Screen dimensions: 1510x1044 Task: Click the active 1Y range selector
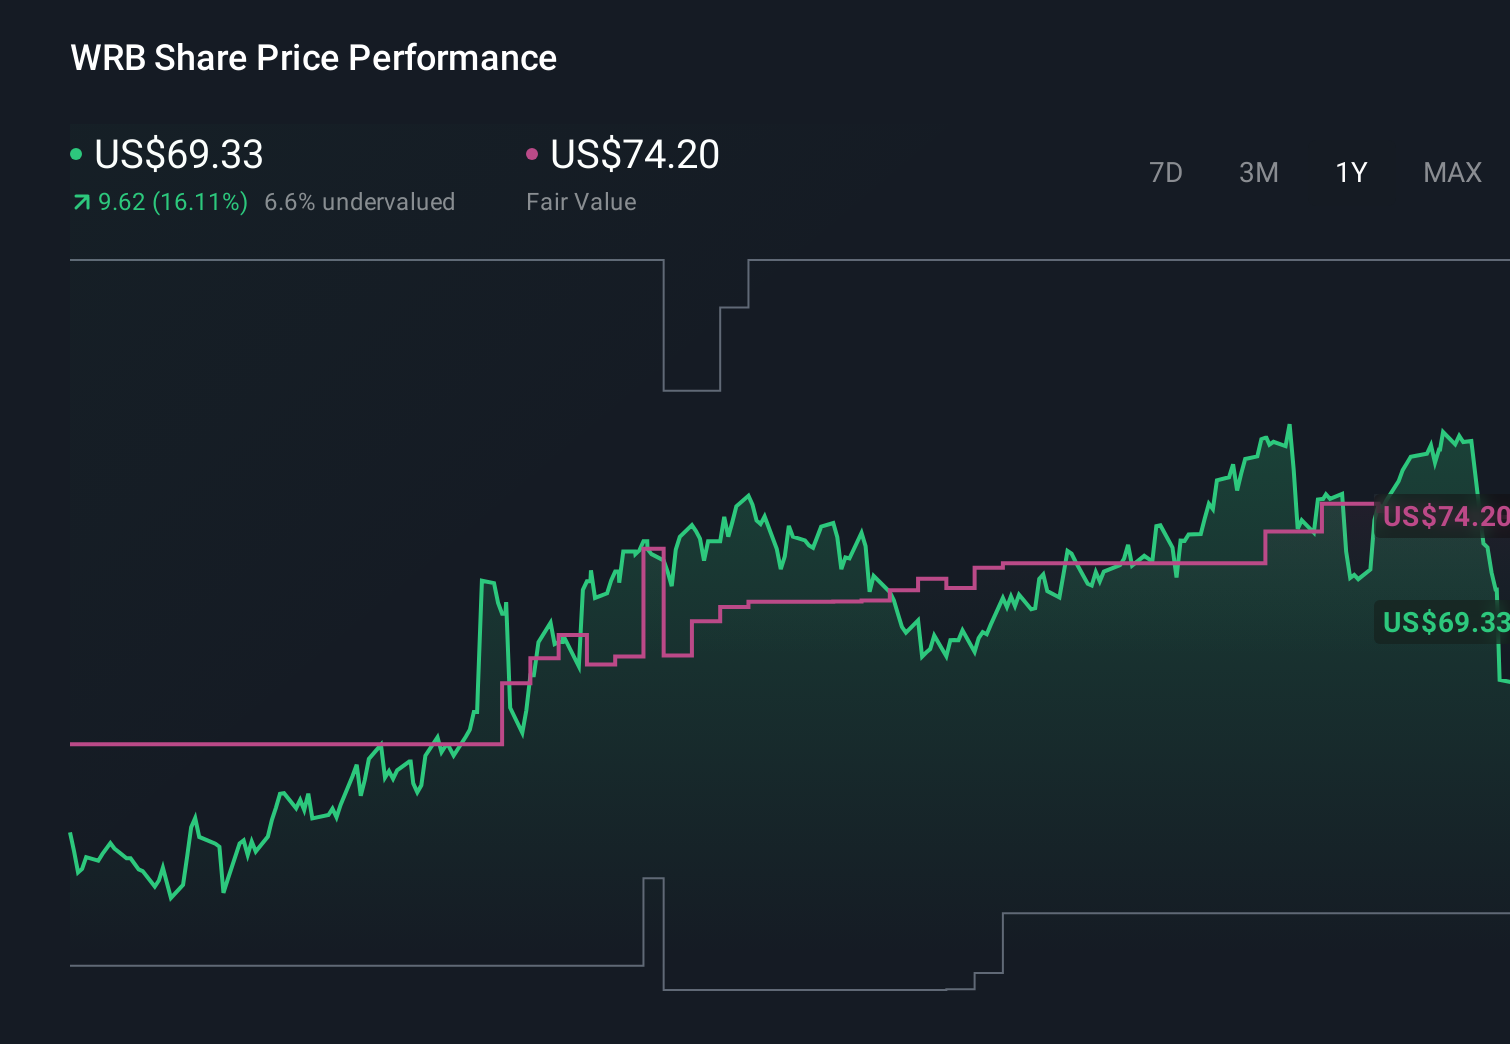pos(1350,172)
